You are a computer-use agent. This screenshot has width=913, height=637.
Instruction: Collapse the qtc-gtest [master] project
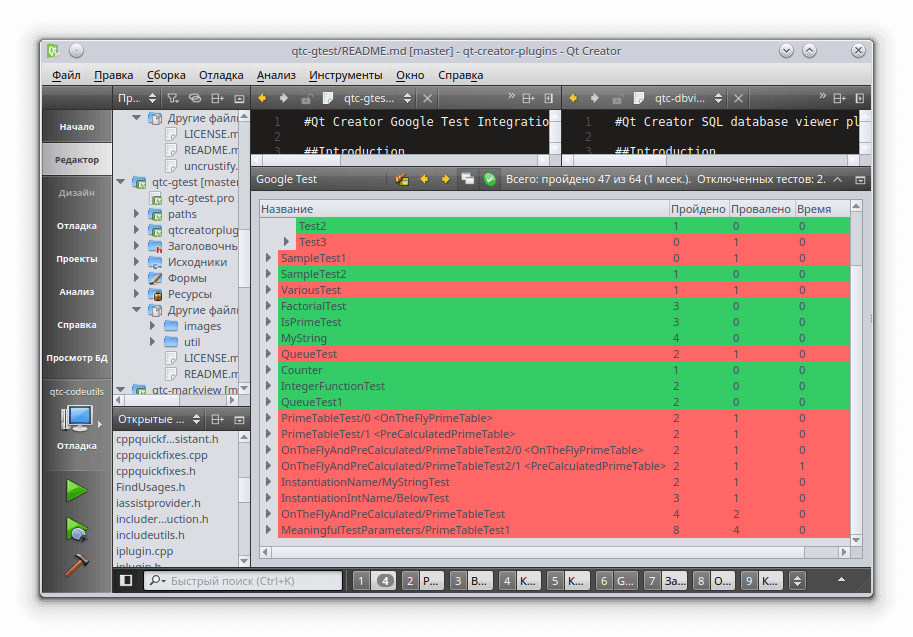click(121, 182)
